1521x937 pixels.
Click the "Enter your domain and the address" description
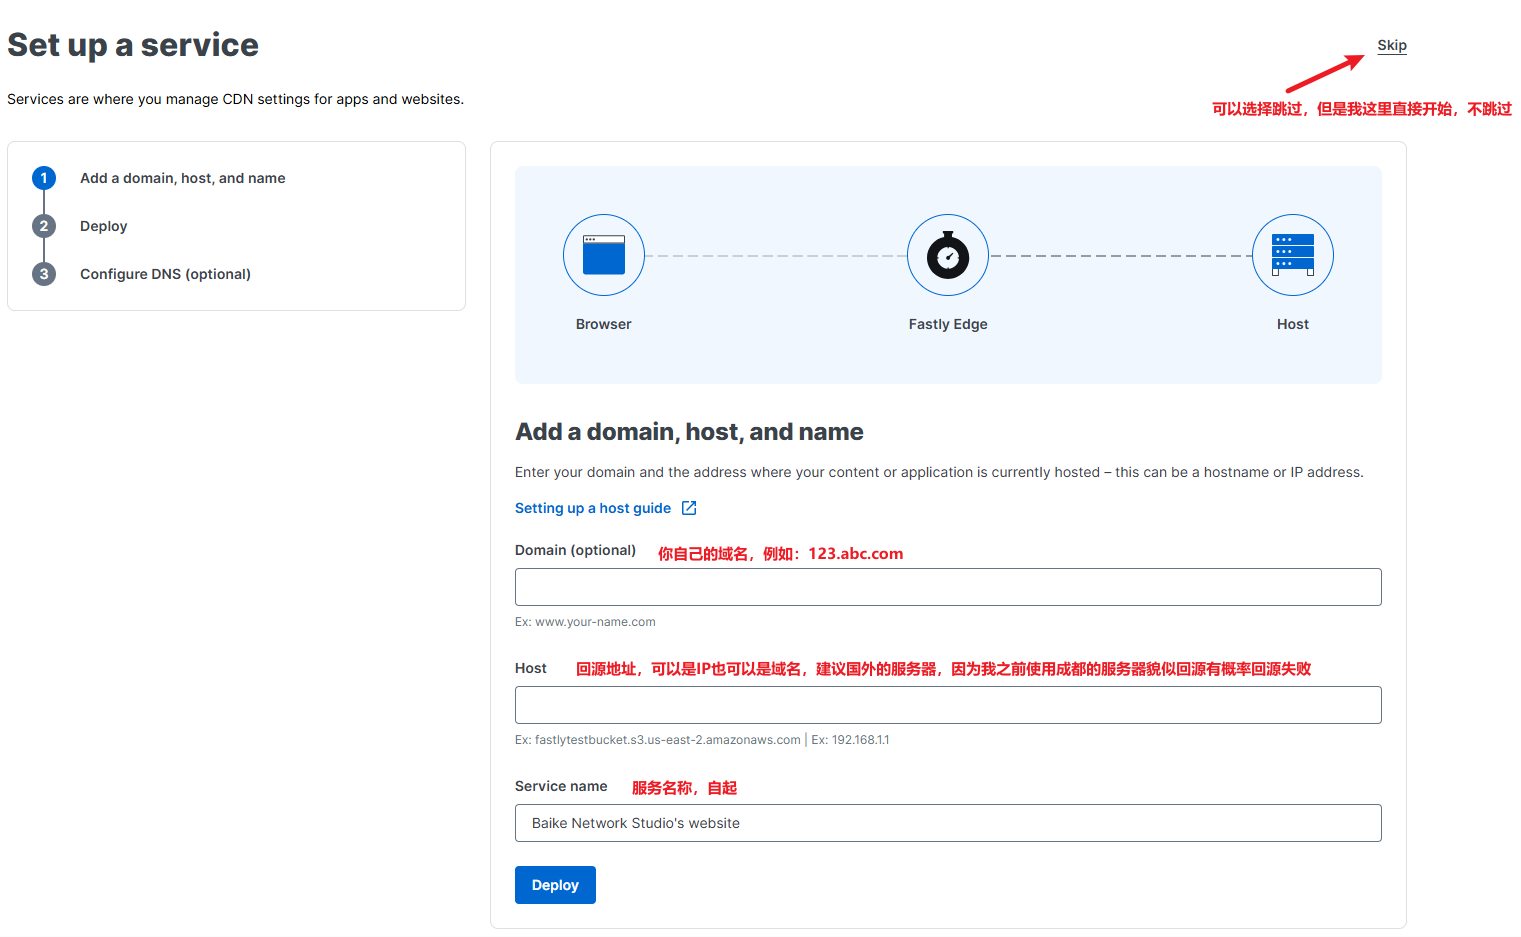(939, 472)
